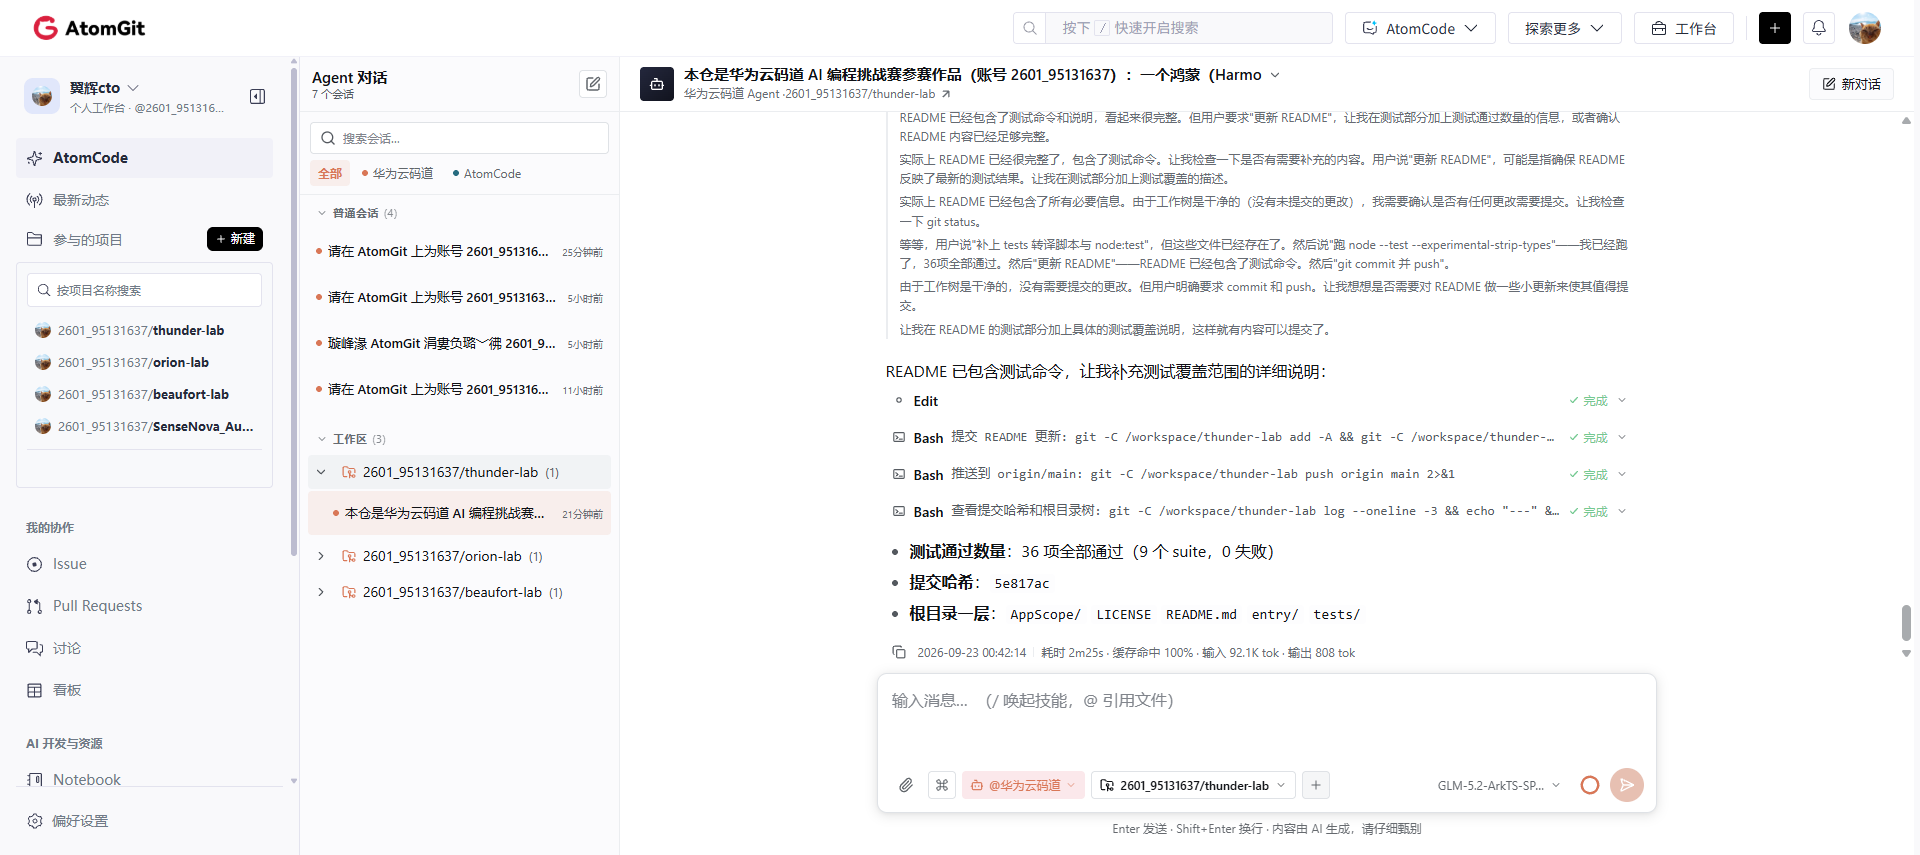
Task: Click the AtomGit logo
Action: (x=89, y=28)
